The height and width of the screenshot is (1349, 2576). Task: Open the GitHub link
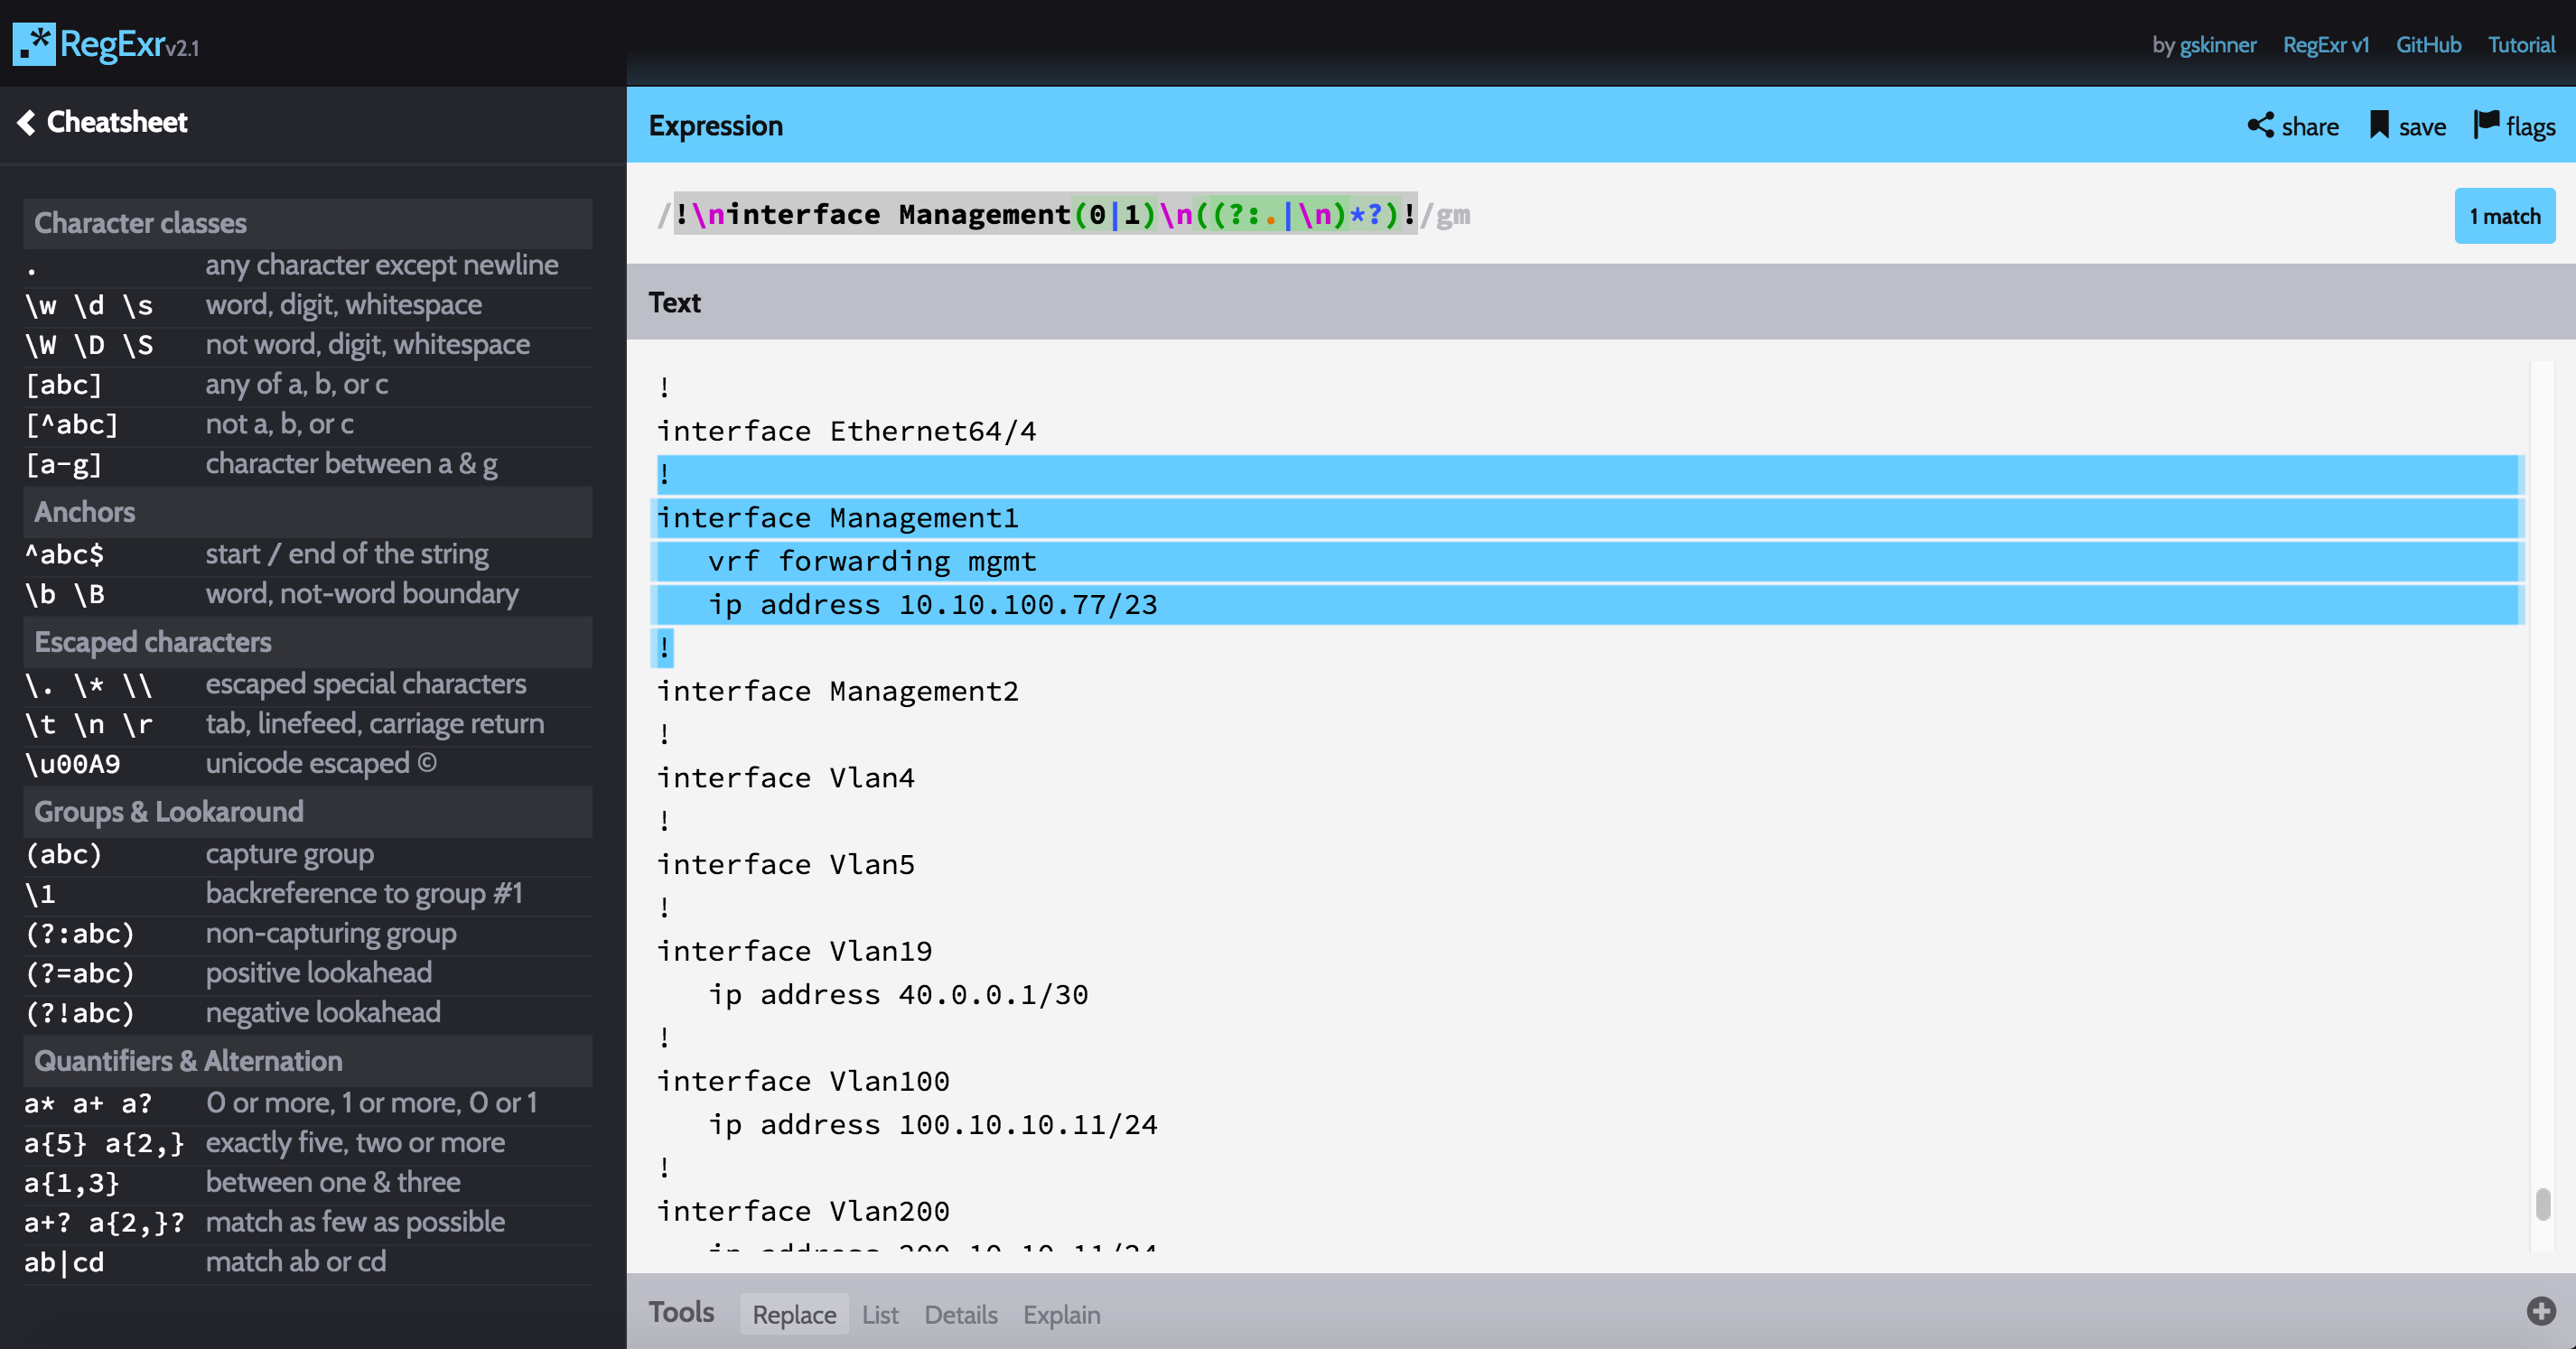click(x=2428, y=45)
